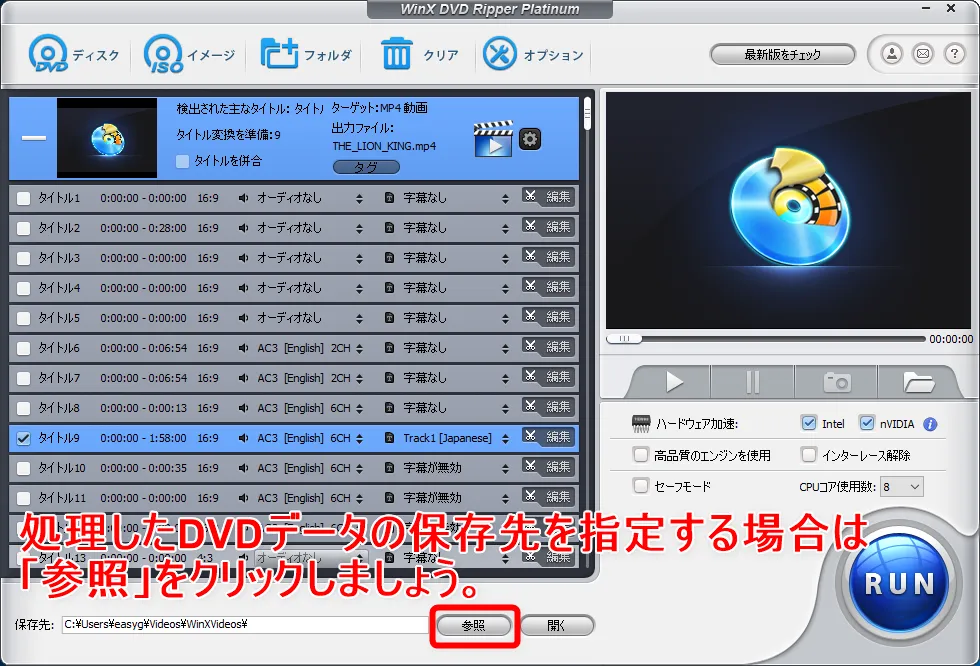Open audio track selector for タイトル3

pyautogui.click(x=359, y=259)
